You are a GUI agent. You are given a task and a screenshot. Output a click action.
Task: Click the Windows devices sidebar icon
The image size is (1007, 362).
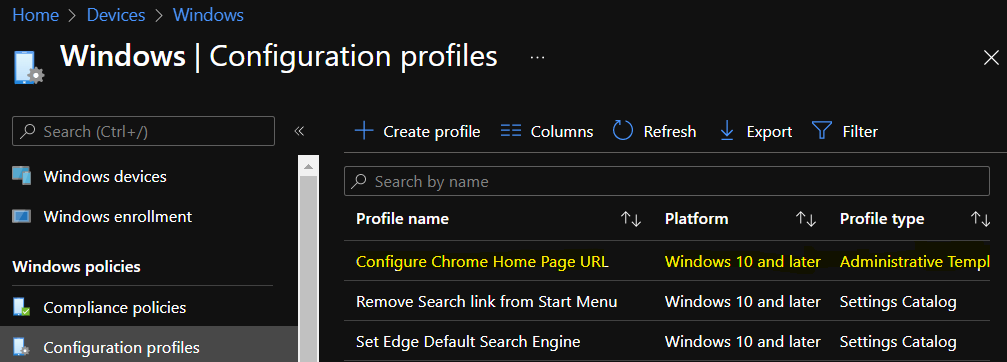[22, 176]
